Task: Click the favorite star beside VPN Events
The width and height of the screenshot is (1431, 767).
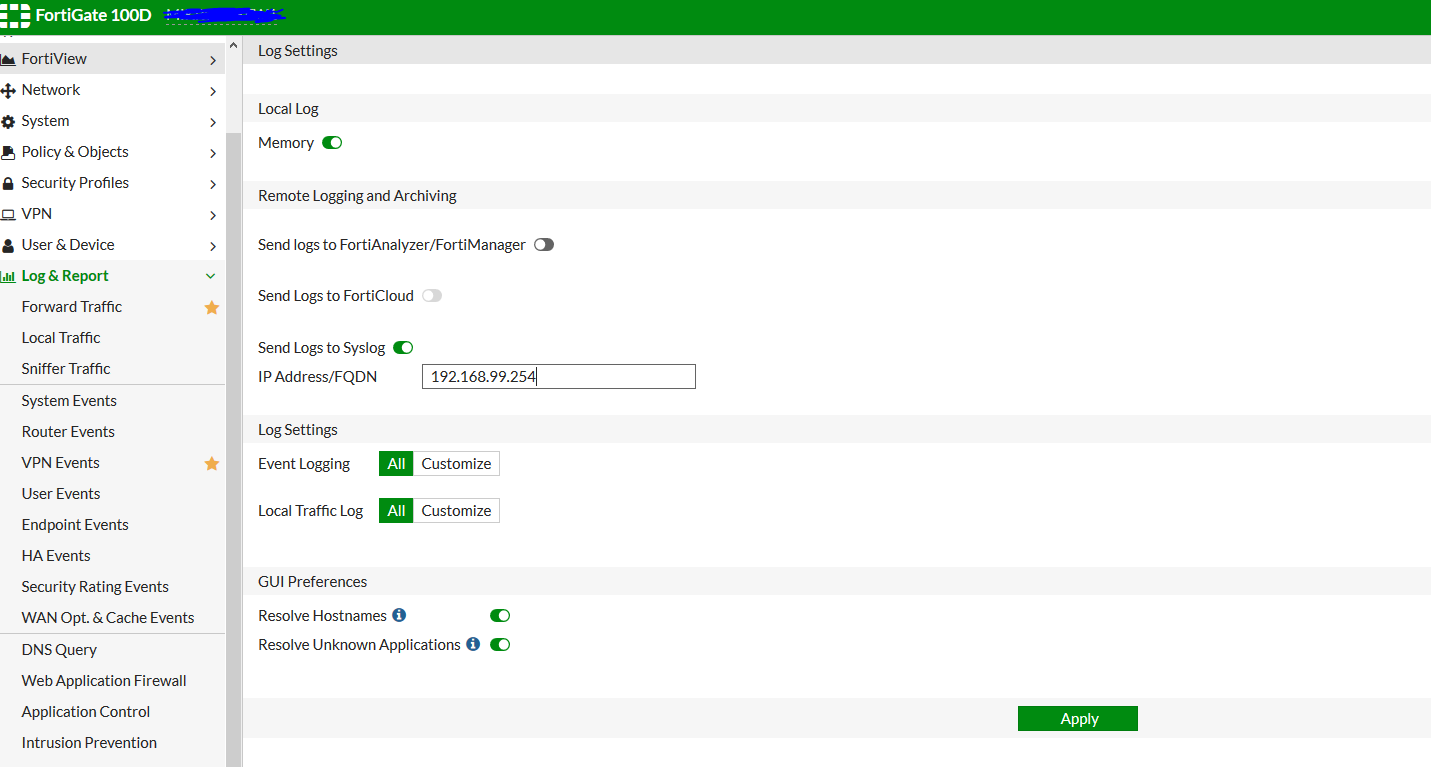Action: pyautogui.click(x=212, y=464)
